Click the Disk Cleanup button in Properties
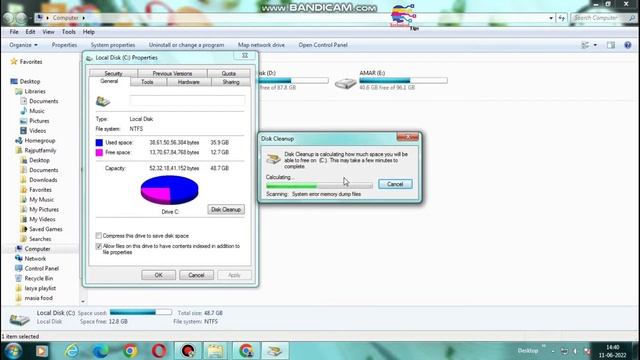640x360 pixels. pyautogui.click(x=226, y=209)
